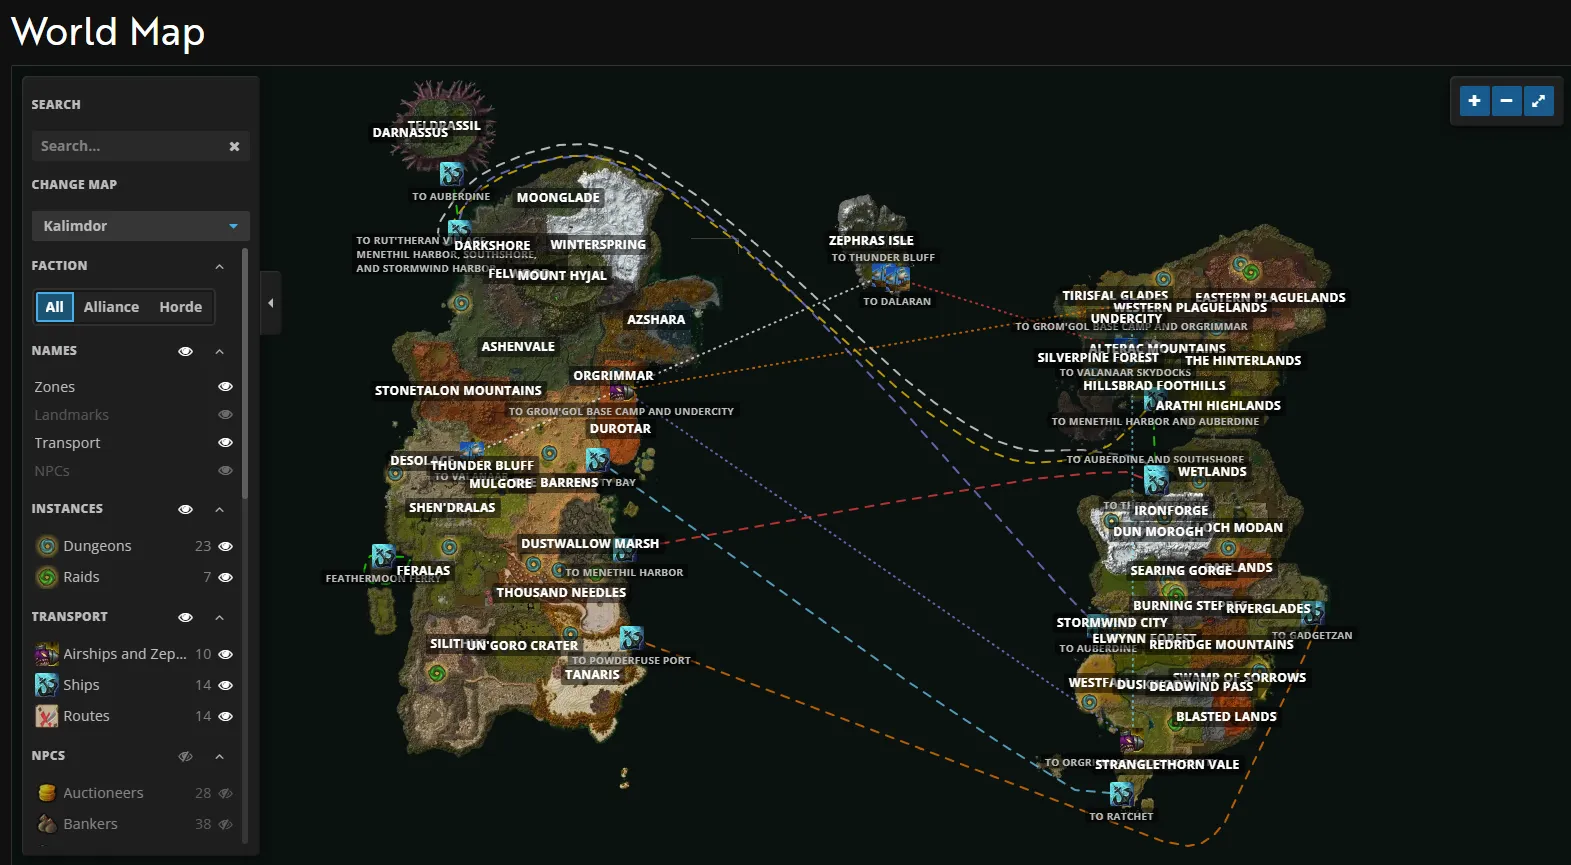Hide Dungeons on the map

[225, 546]
